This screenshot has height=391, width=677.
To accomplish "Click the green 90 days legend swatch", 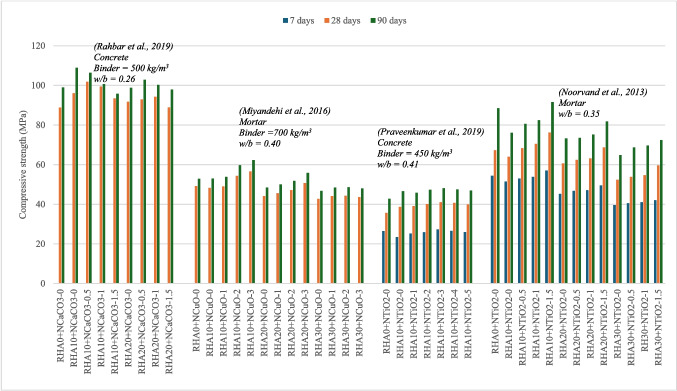I will (x=373, y=21).
